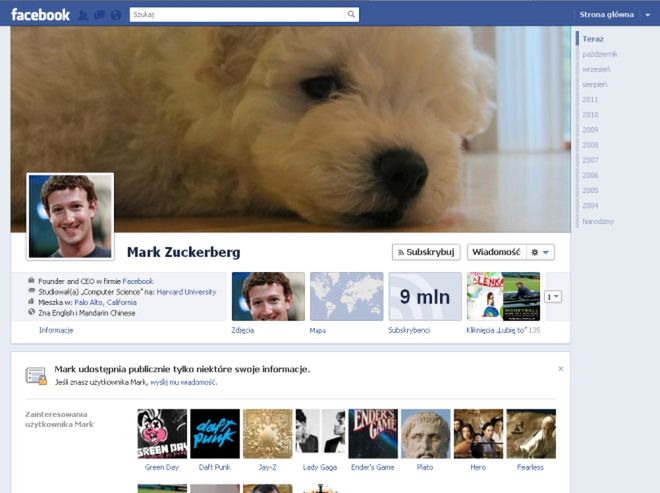Click the work briefcase icon beside Founder
The height and width of the screenshot is (493, 660).
tap(31, 280)
